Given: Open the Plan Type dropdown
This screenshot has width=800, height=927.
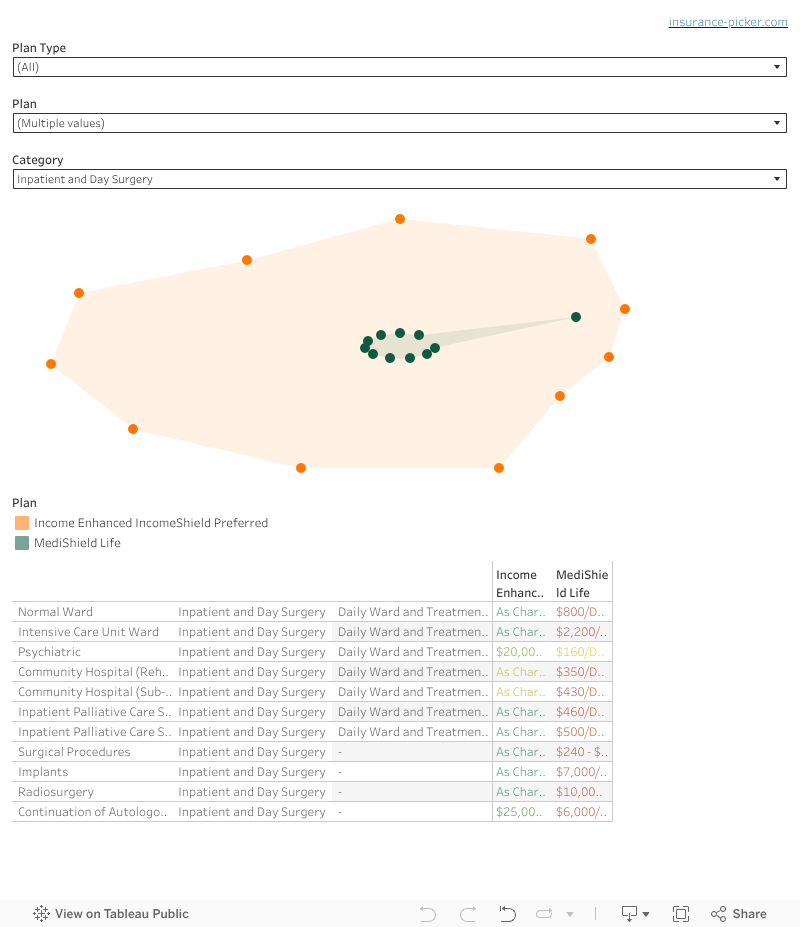Looking at the screenshot, I should pyautogui.click(x=400, y=67).
